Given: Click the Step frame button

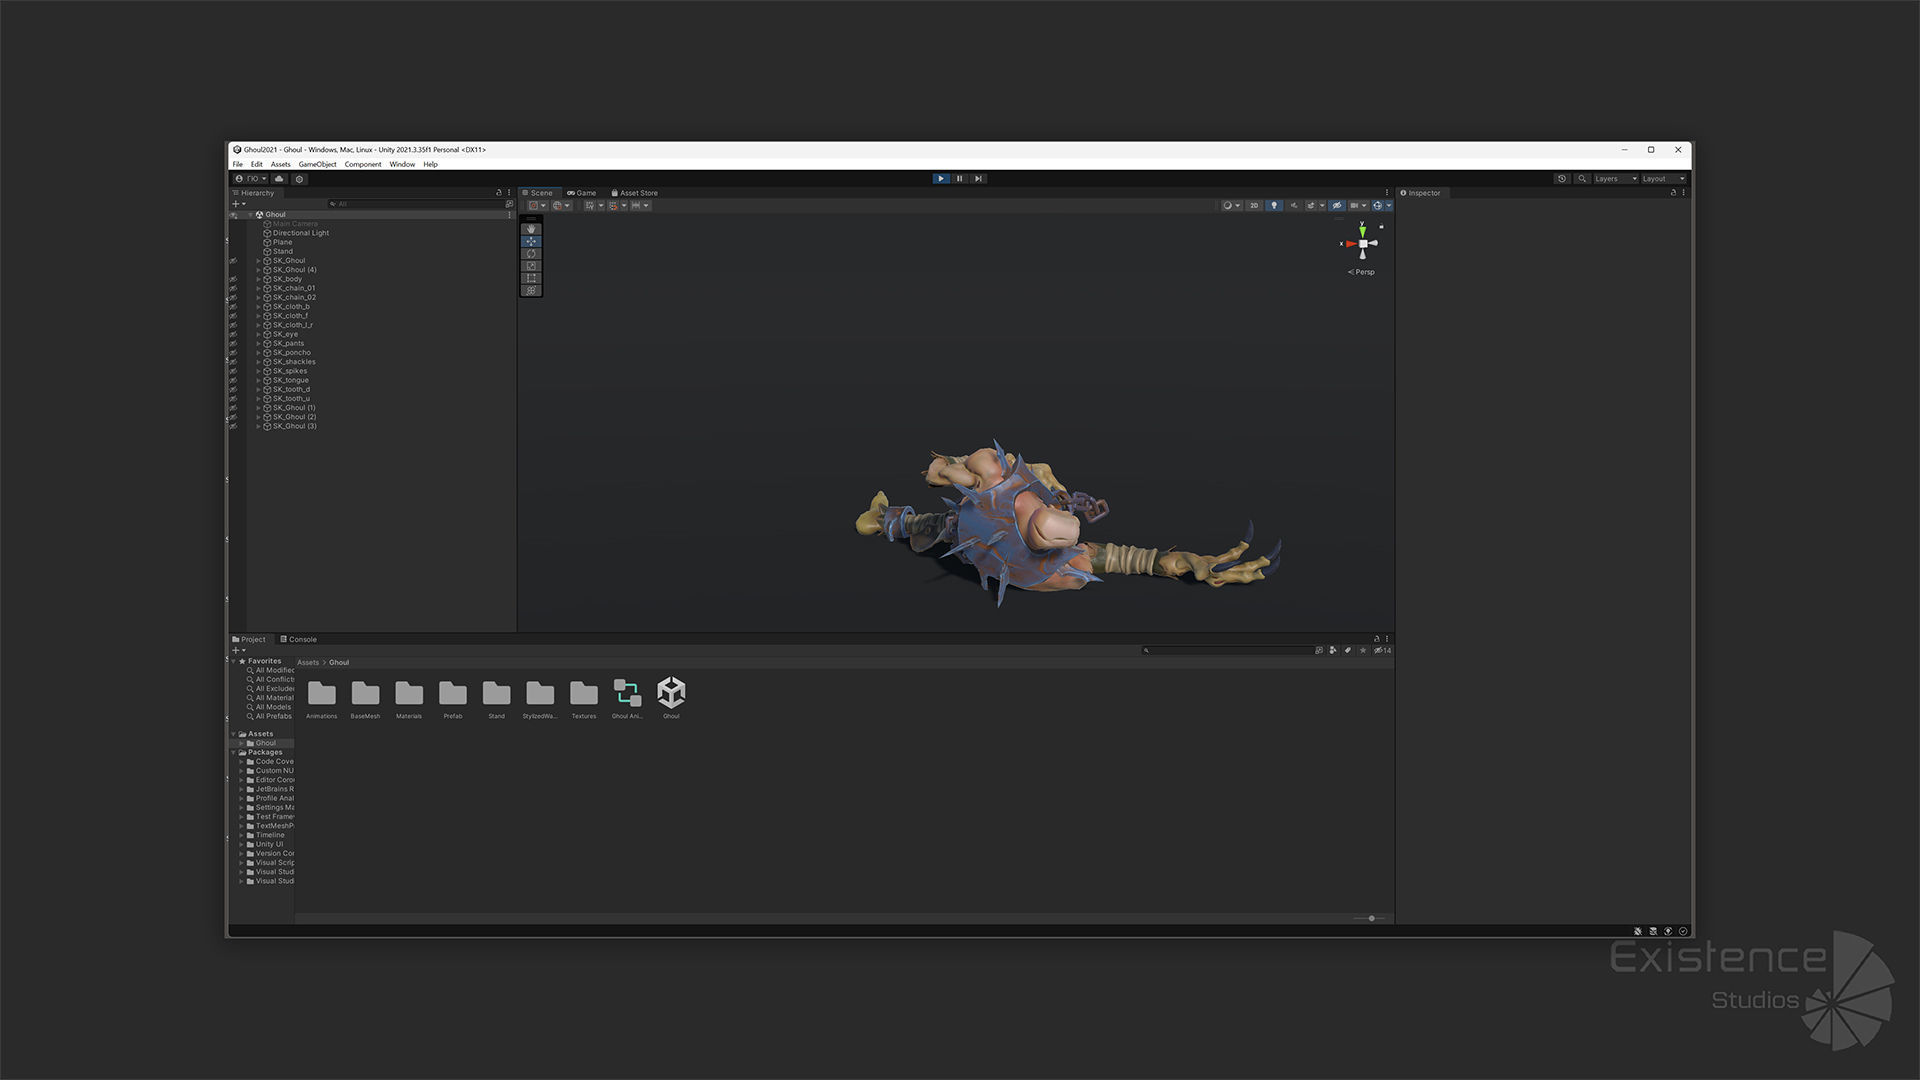Looking at the screenshot, I should click(978, 179).
